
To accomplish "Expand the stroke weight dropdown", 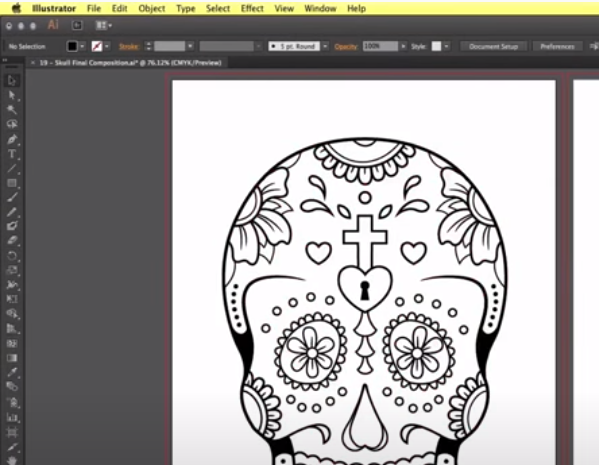I will [x=190, y=47].
